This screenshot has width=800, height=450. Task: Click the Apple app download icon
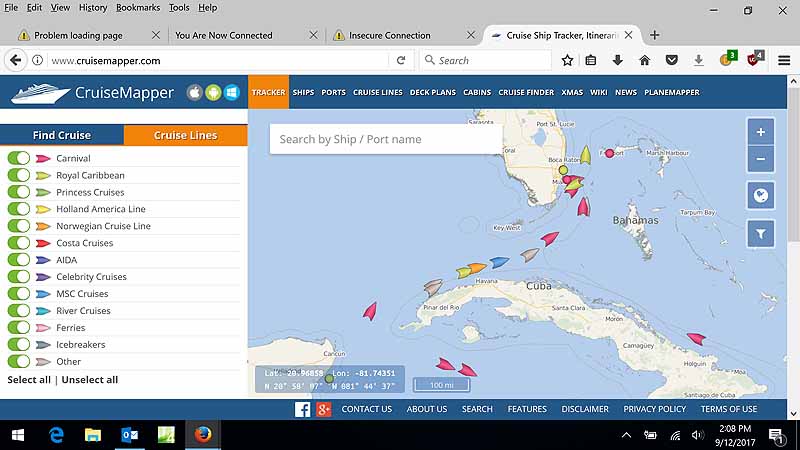click(194, 92)
